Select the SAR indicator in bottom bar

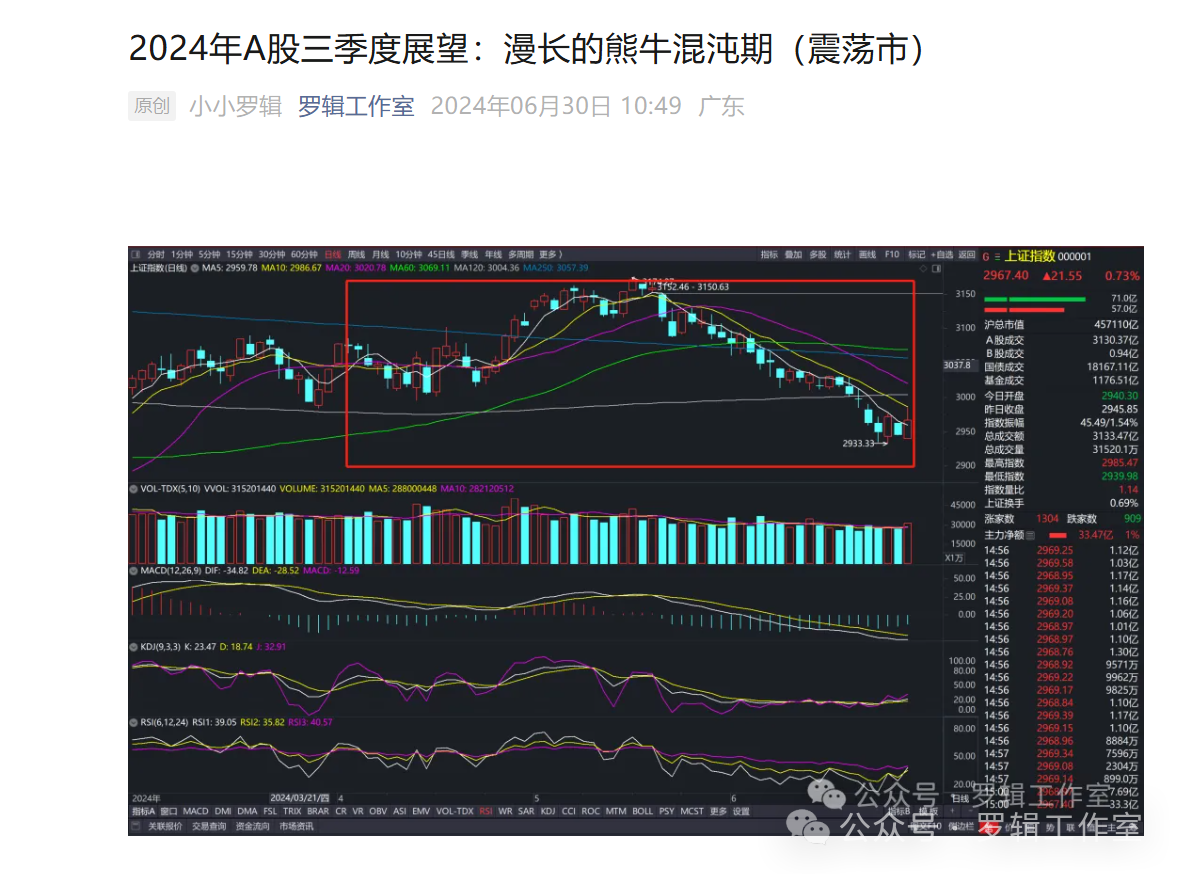526,812
